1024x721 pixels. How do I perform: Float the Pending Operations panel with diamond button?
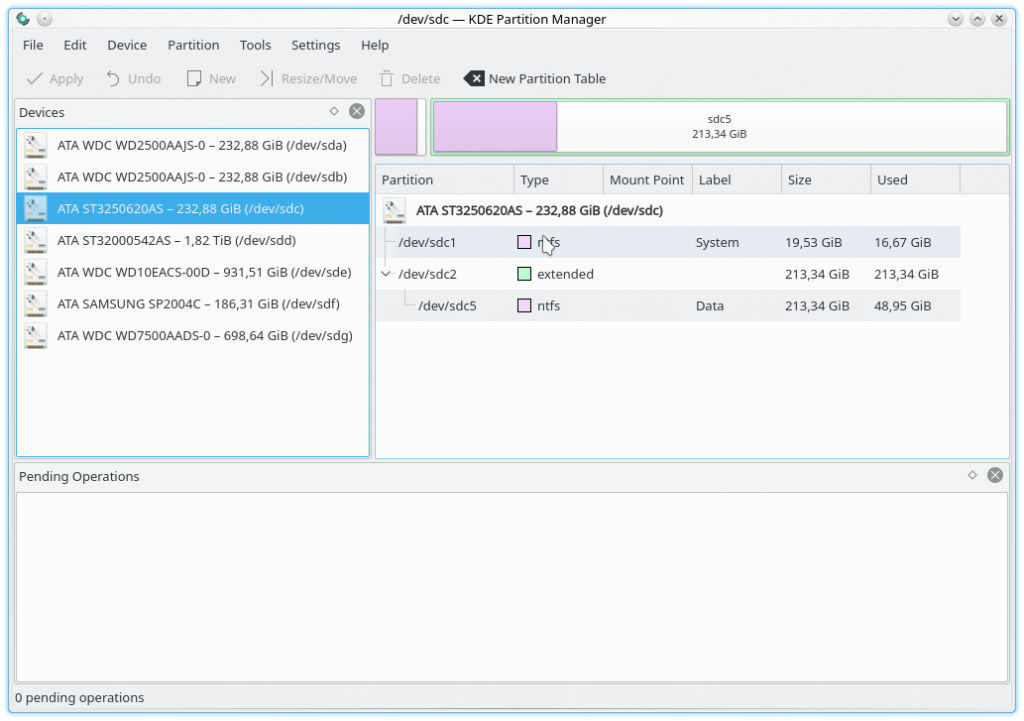[972, 475]
